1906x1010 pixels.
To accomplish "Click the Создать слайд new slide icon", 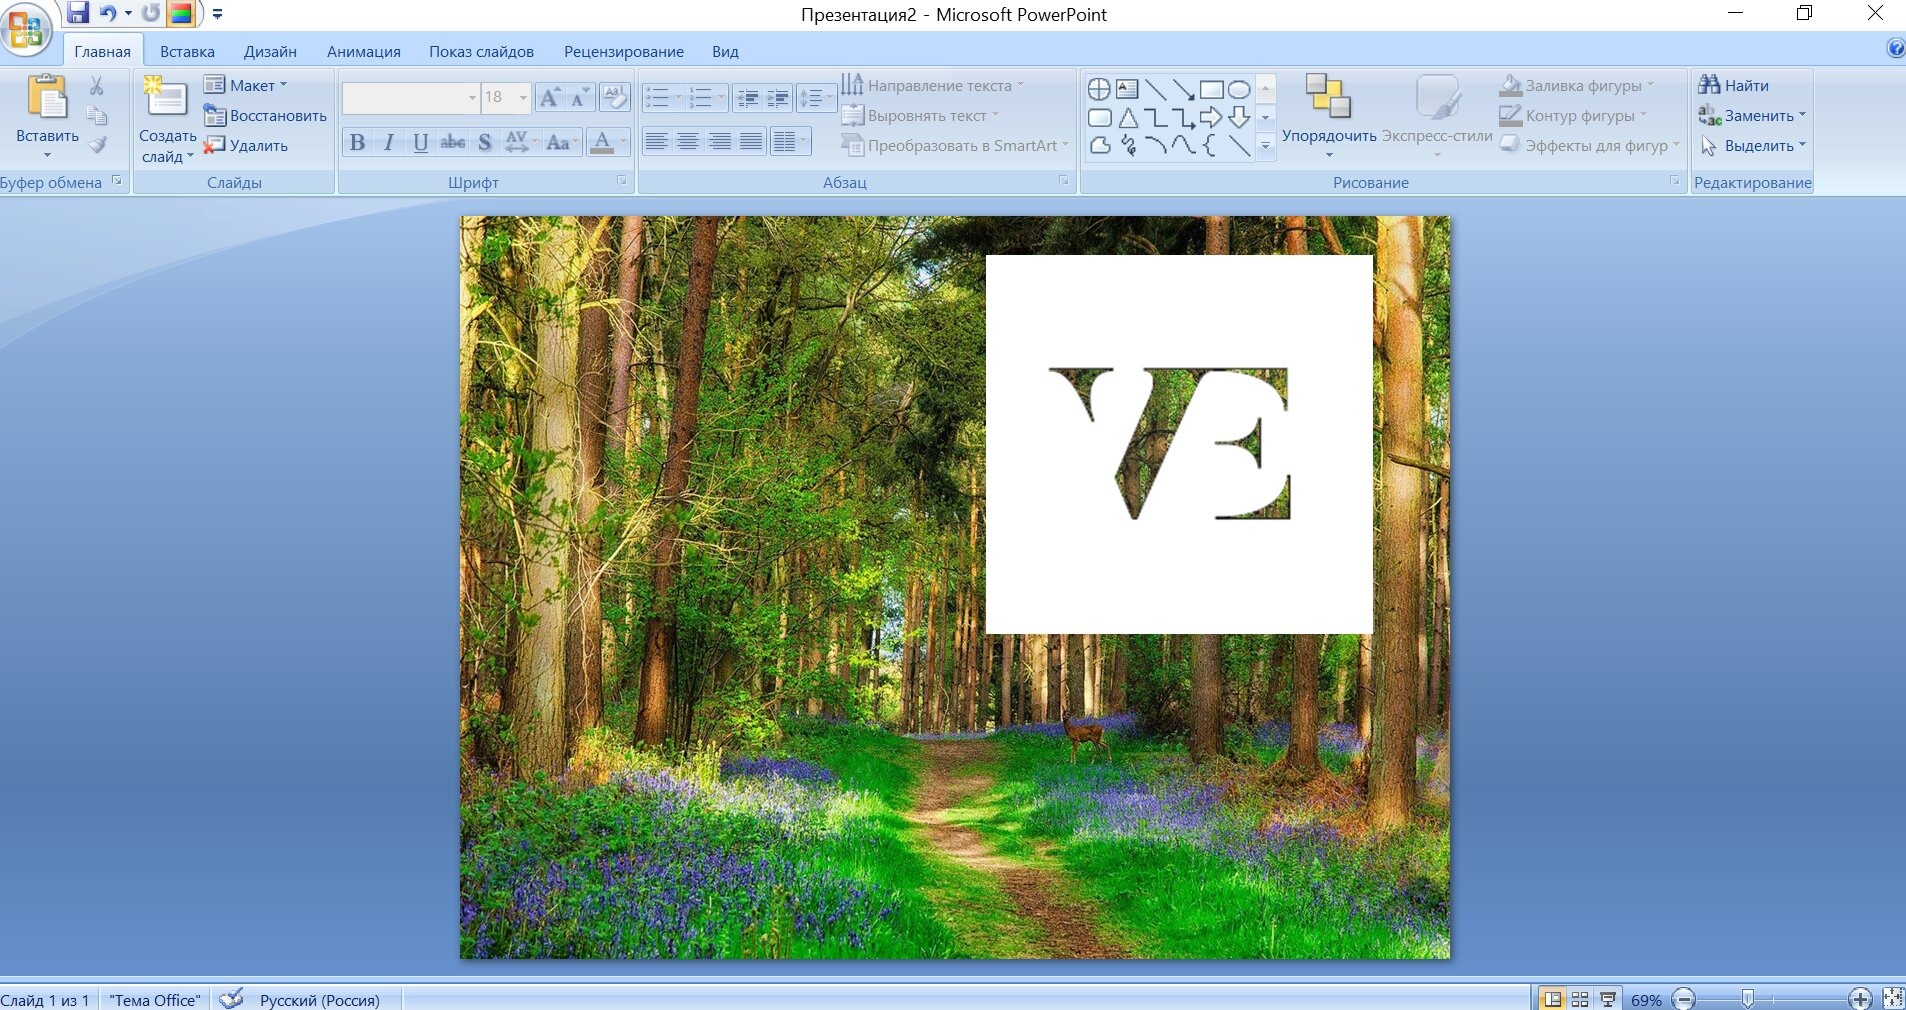I will (166, 97).
